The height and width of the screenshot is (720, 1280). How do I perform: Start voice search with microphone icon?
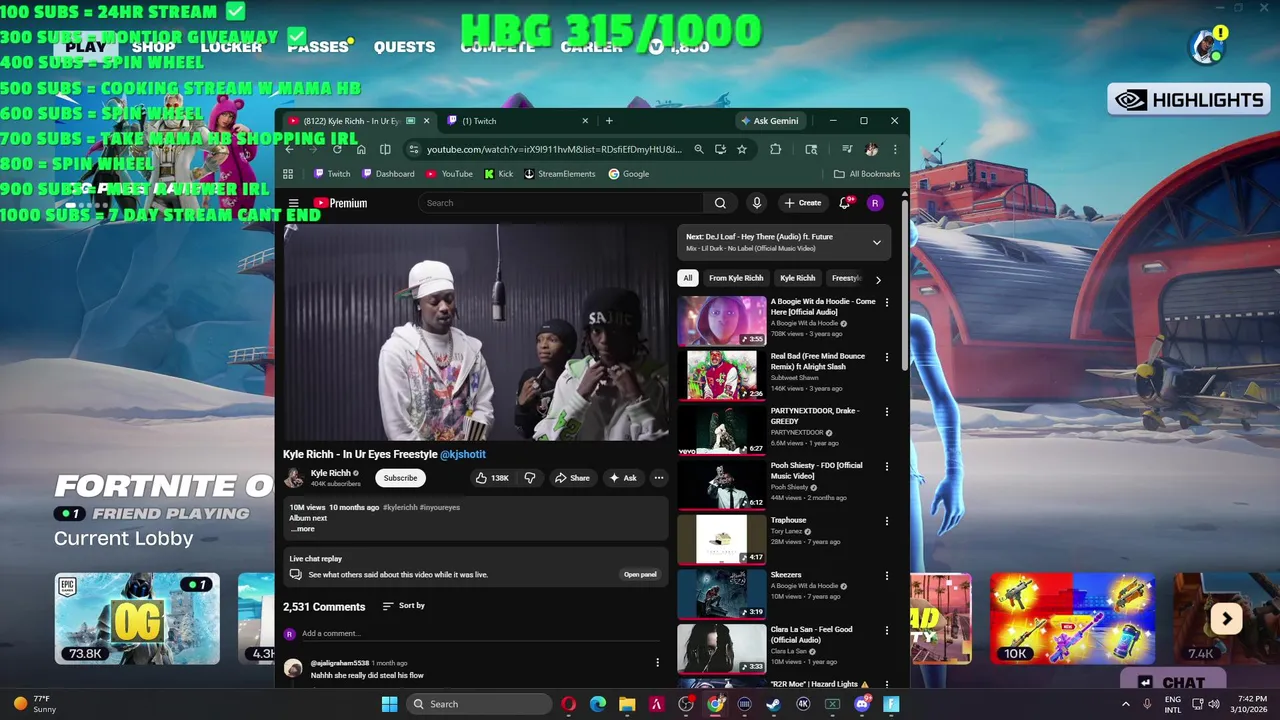757,203
